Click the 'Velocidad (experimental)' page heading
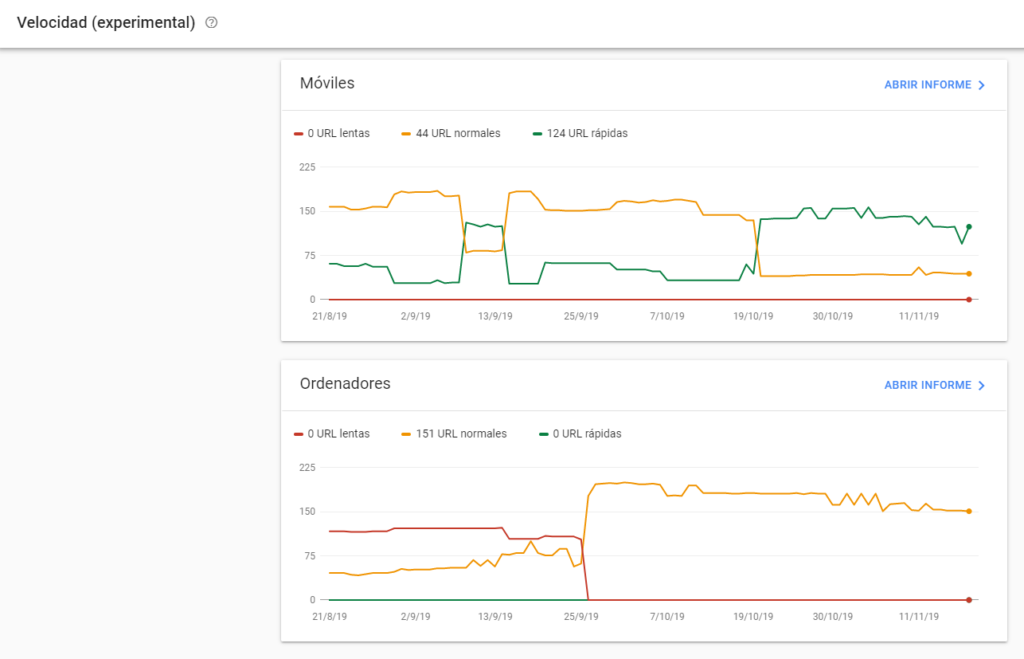1024x659 pixels. 106,22
